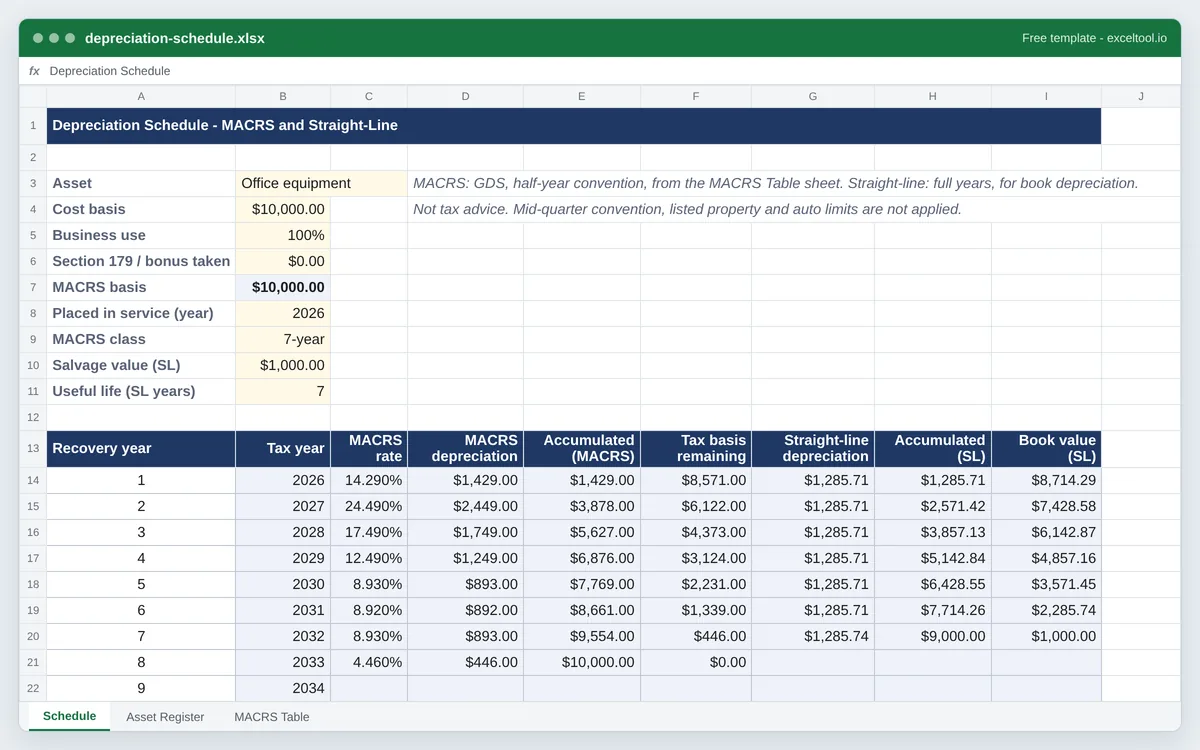Select the Schedule sheet tab

70,716
